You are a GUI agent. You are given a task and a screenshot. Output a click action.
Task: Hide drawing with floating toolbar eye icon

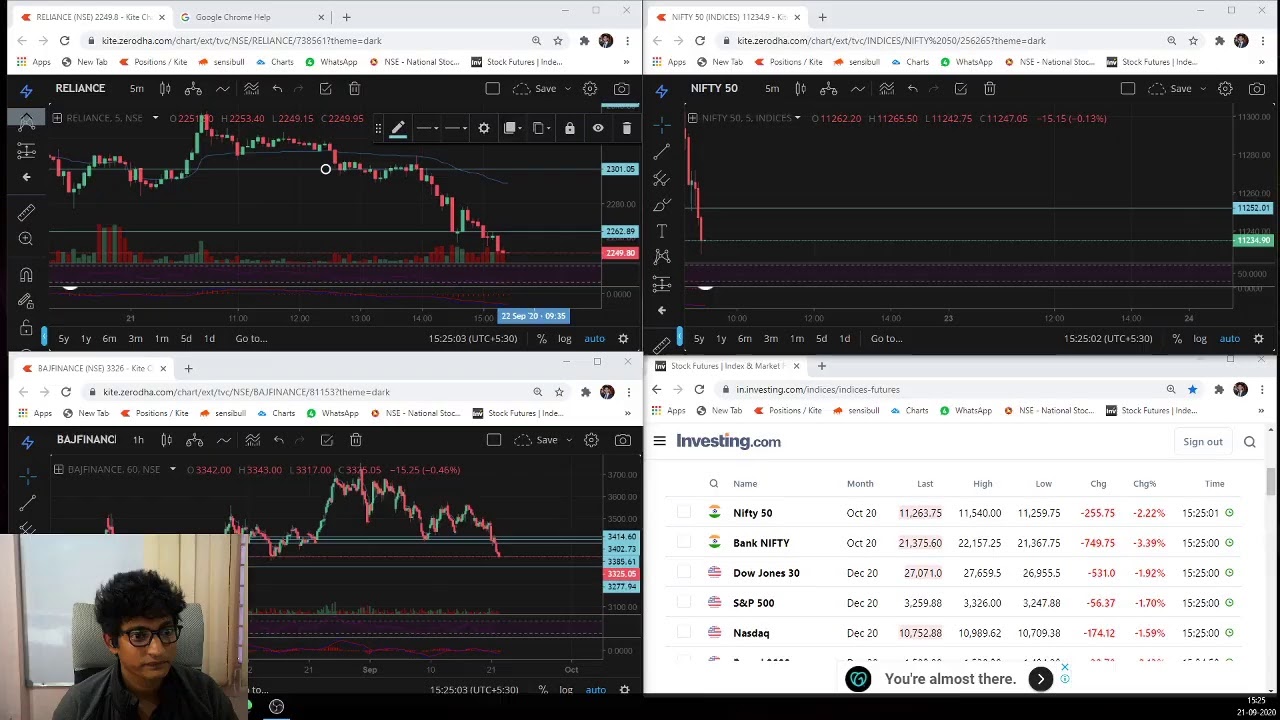tap(598, 128)
